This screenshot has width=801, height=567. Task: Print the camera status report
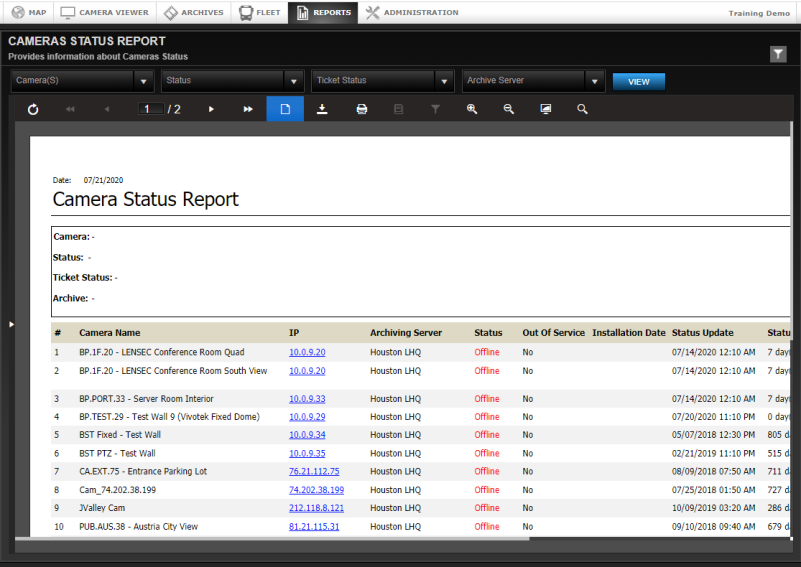[x=361, y=109]
